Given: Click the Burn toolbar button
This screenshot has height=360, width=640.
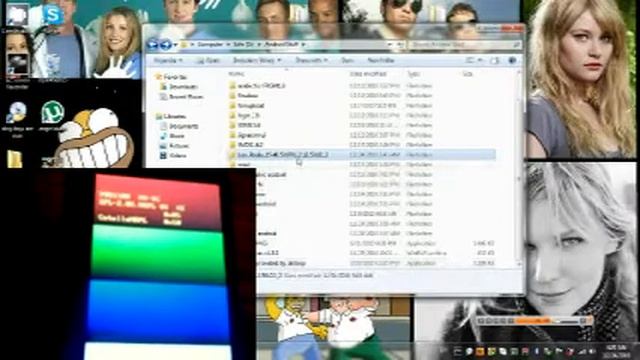Looking at the screenshot, I should pyautogui.click(x=347, y=60).
